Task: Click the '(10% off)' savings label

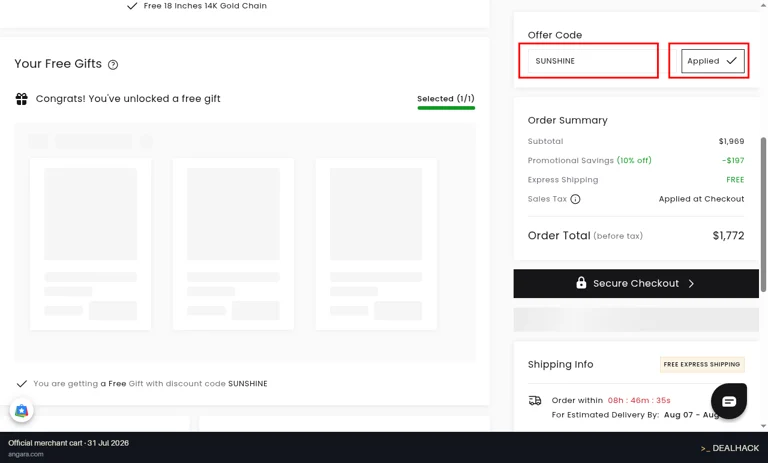Action: [x=634, y=160]
